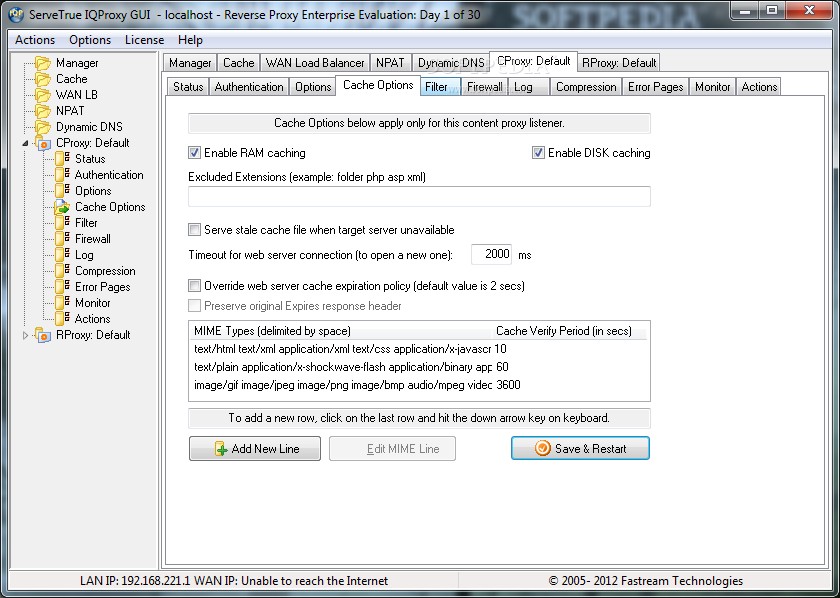Click the Cache folder icon in the tree
Image resolution: width=840 pixels, height=598 pixels.
[43, 79]
